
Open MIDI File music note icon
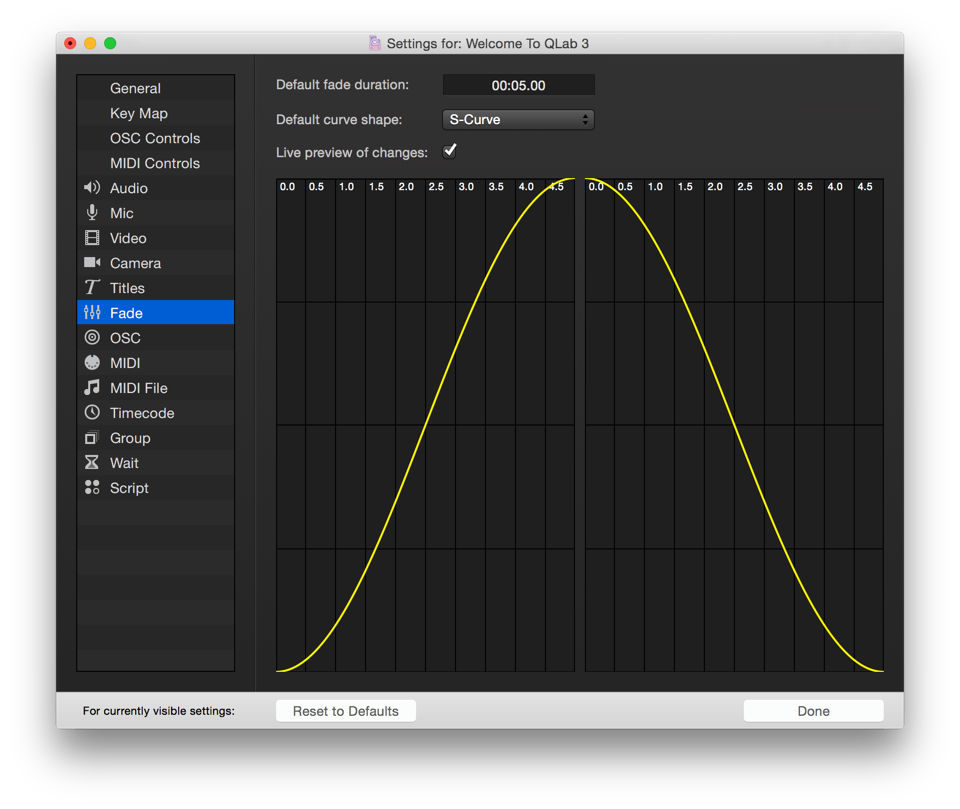point(92,388)
